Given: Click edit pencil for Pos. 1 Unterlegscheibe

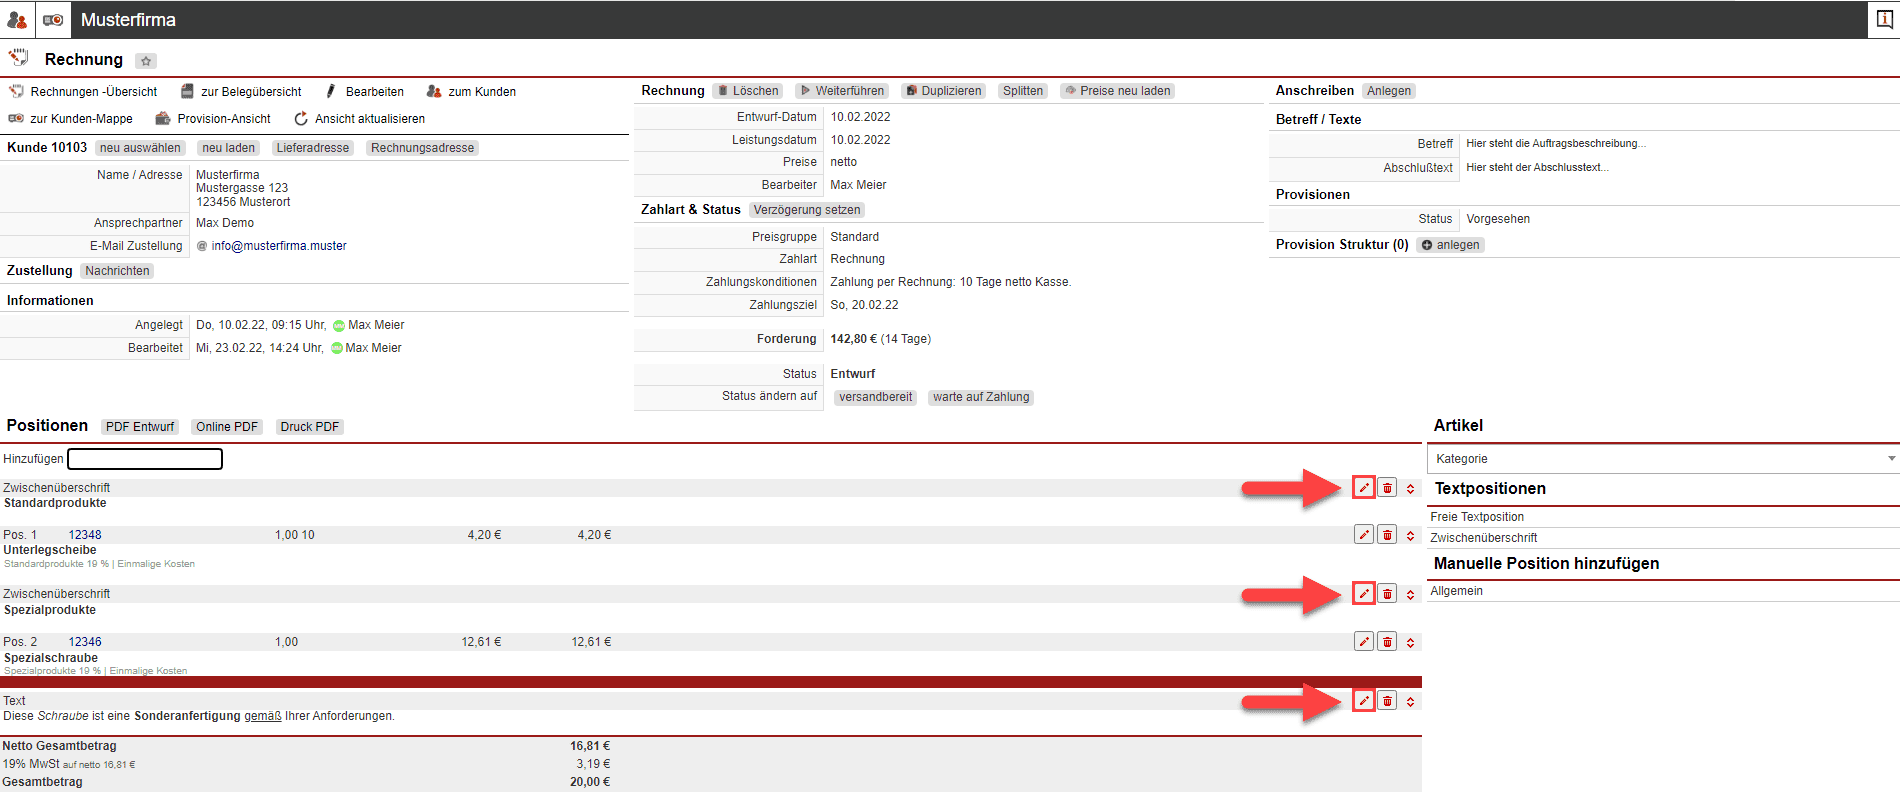Looking at the screenshot, I should [x=1363, y=535].
